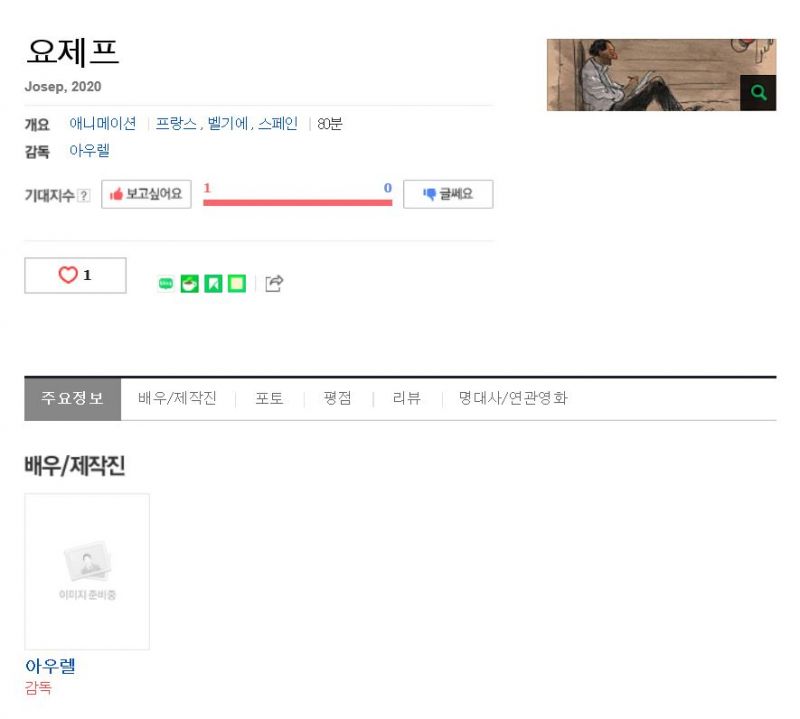Share to Naver Cafe coffee cup icon
Image resolution: width=800 pixels, height=719 pixels.
click(x=189, y=284)
